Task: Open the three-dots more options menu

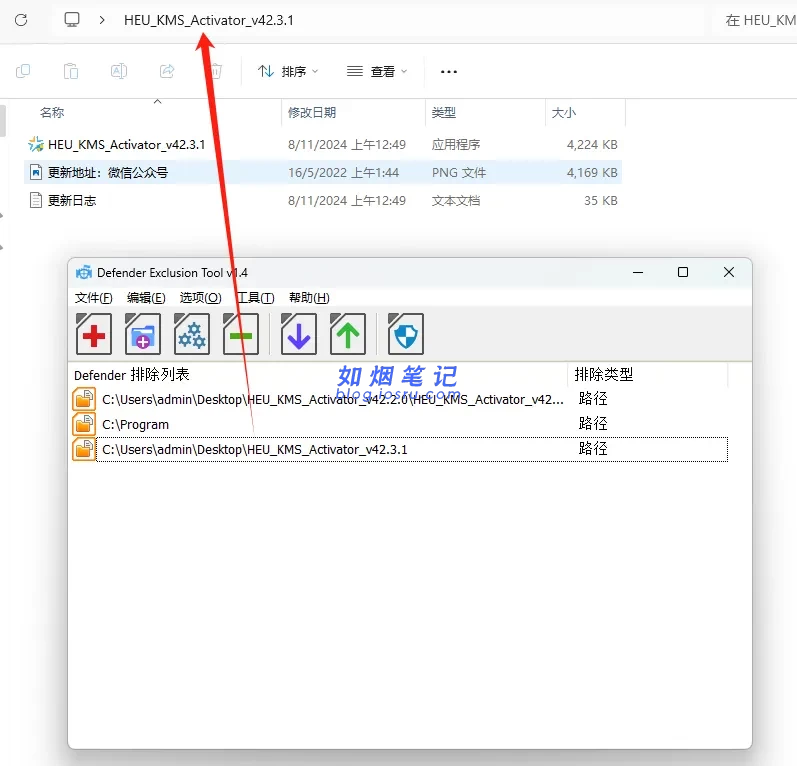Action: (x=449, y=72)
